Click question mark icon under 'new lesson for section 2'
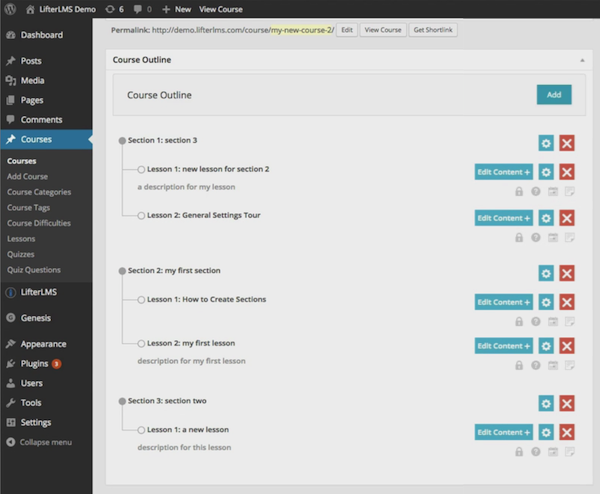 coord(536,191)
